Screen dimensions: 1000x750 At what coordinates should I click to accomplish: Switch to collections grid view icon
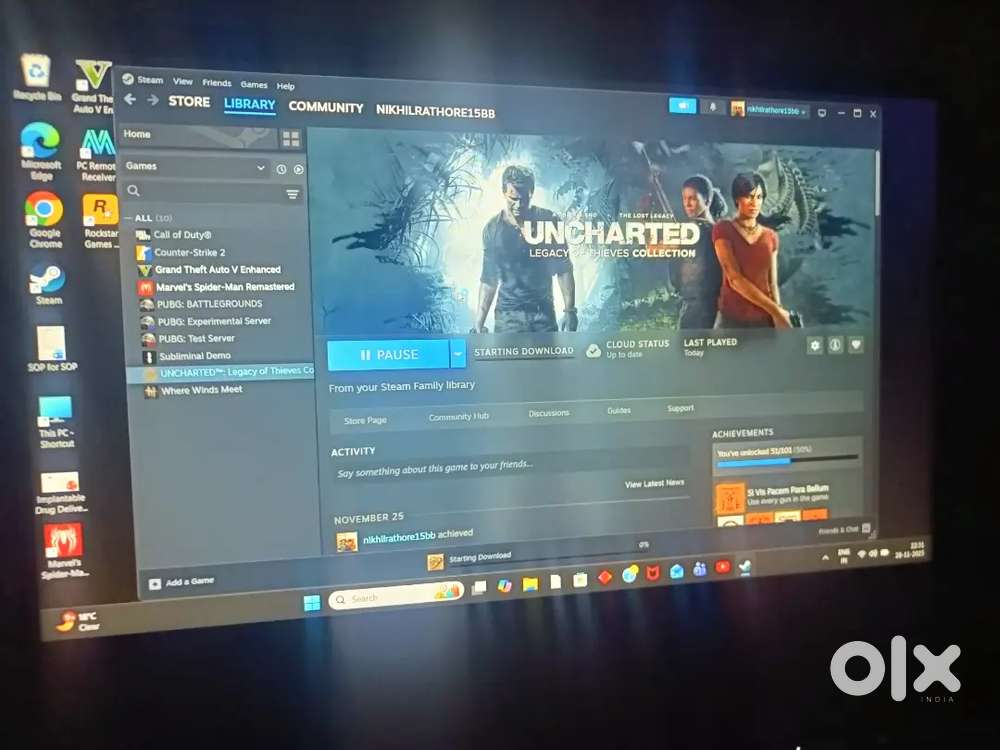click(x=291, y=138)
